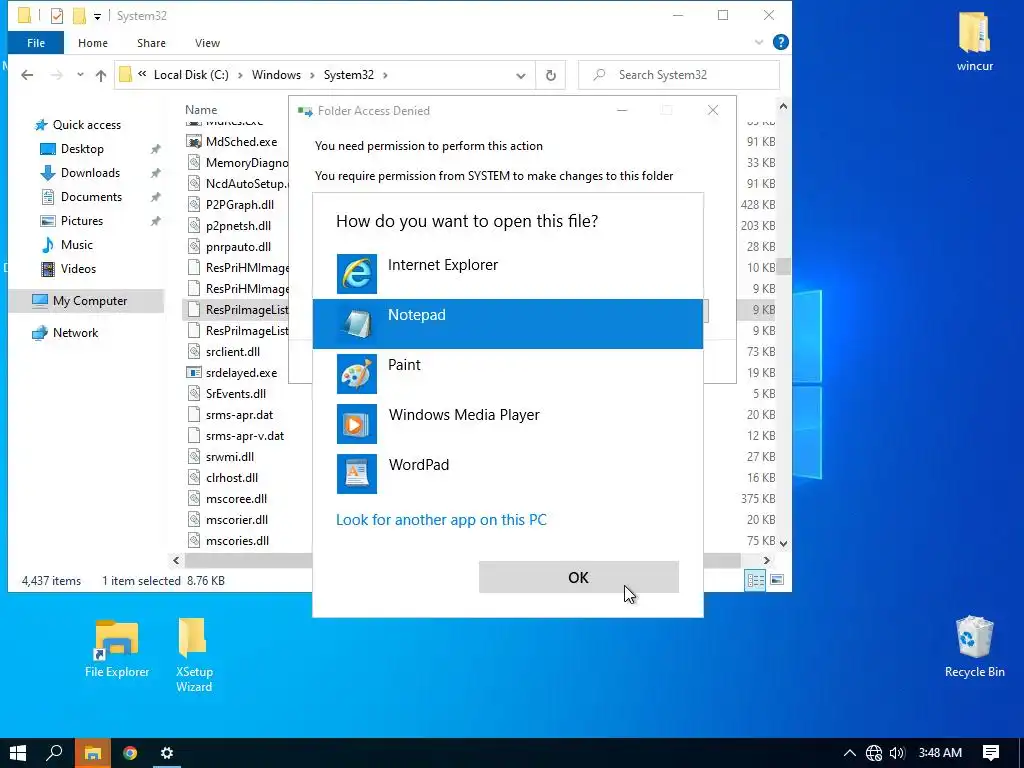Click the Help question mark icon
1024x768 pixels.
(780, 42)
